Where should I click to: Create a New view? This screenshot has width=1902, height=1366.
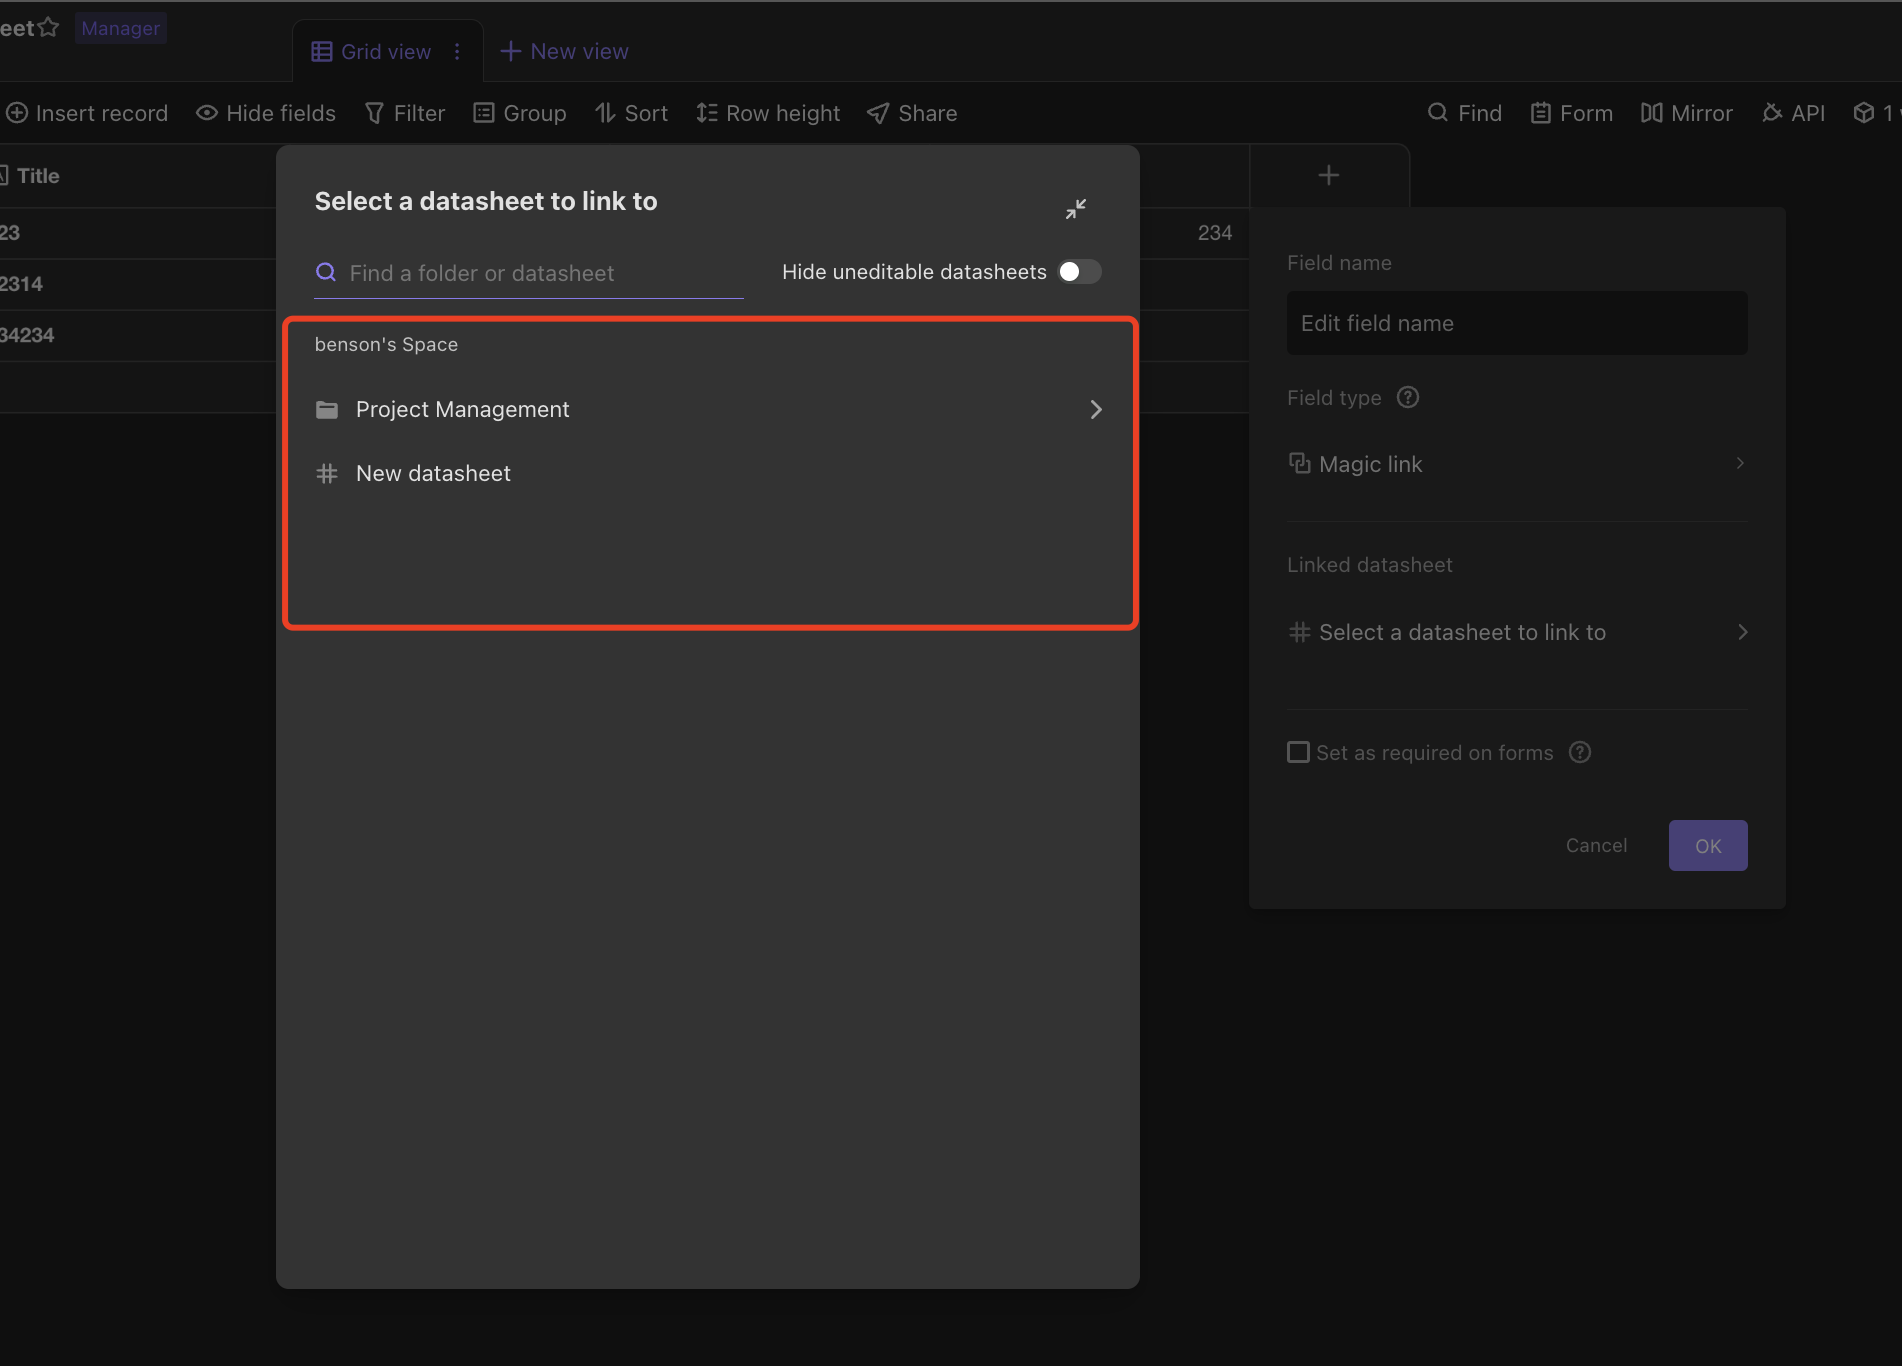(565, 51)
